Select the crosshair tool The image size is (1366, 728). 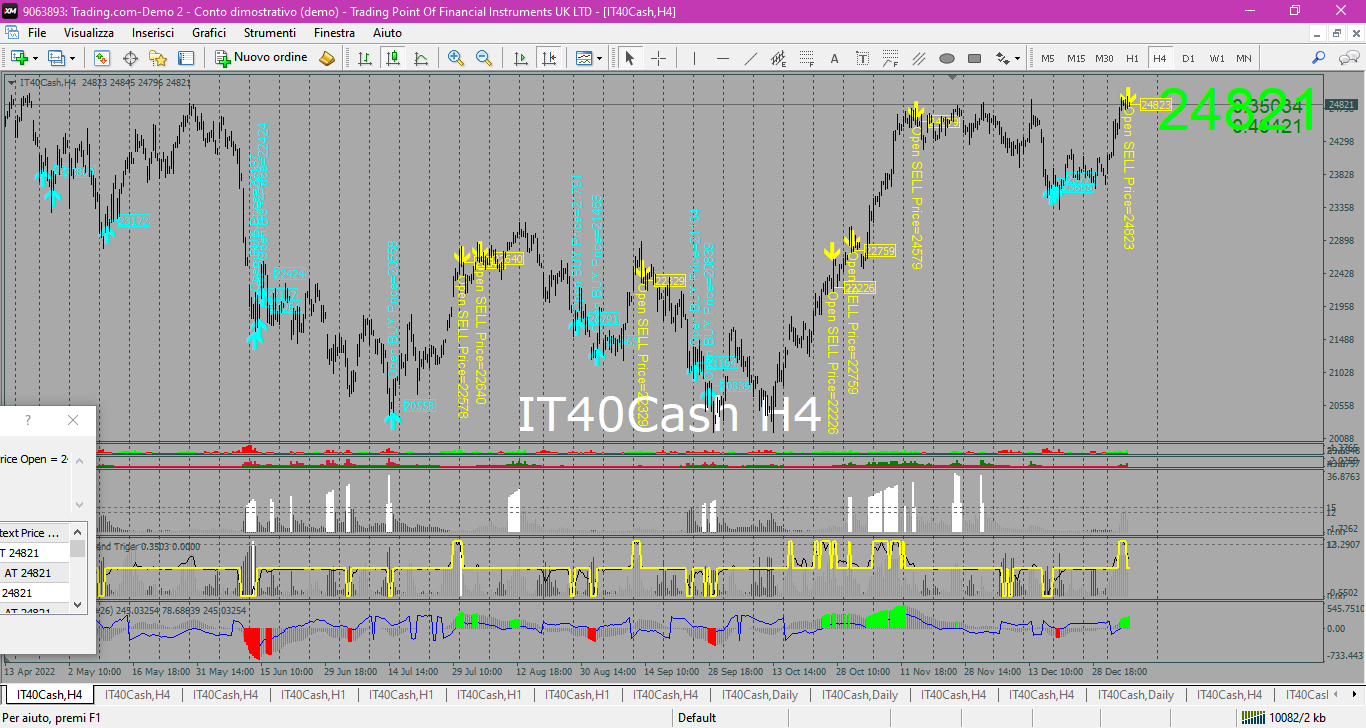pyautogui.click(x=658, y=58)
